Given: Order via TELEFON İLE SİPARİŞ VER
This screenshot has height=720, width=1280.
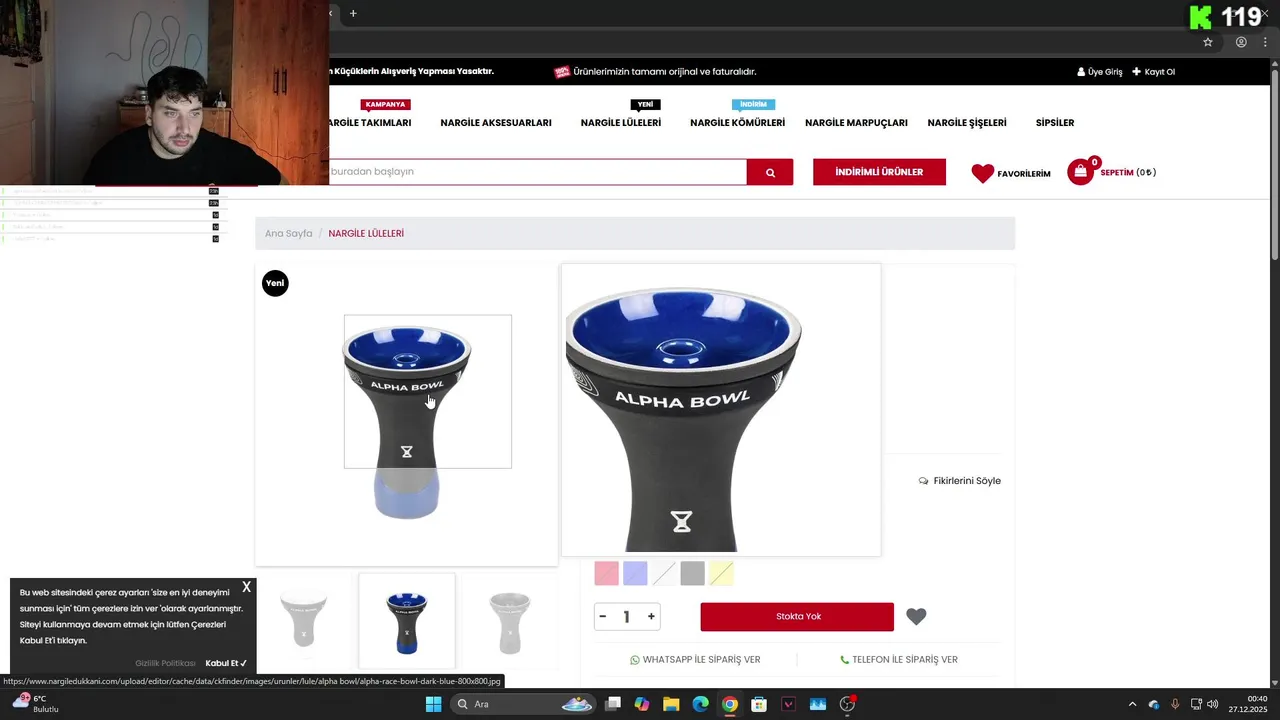Looking at the screenshot, I should (899, 660).
